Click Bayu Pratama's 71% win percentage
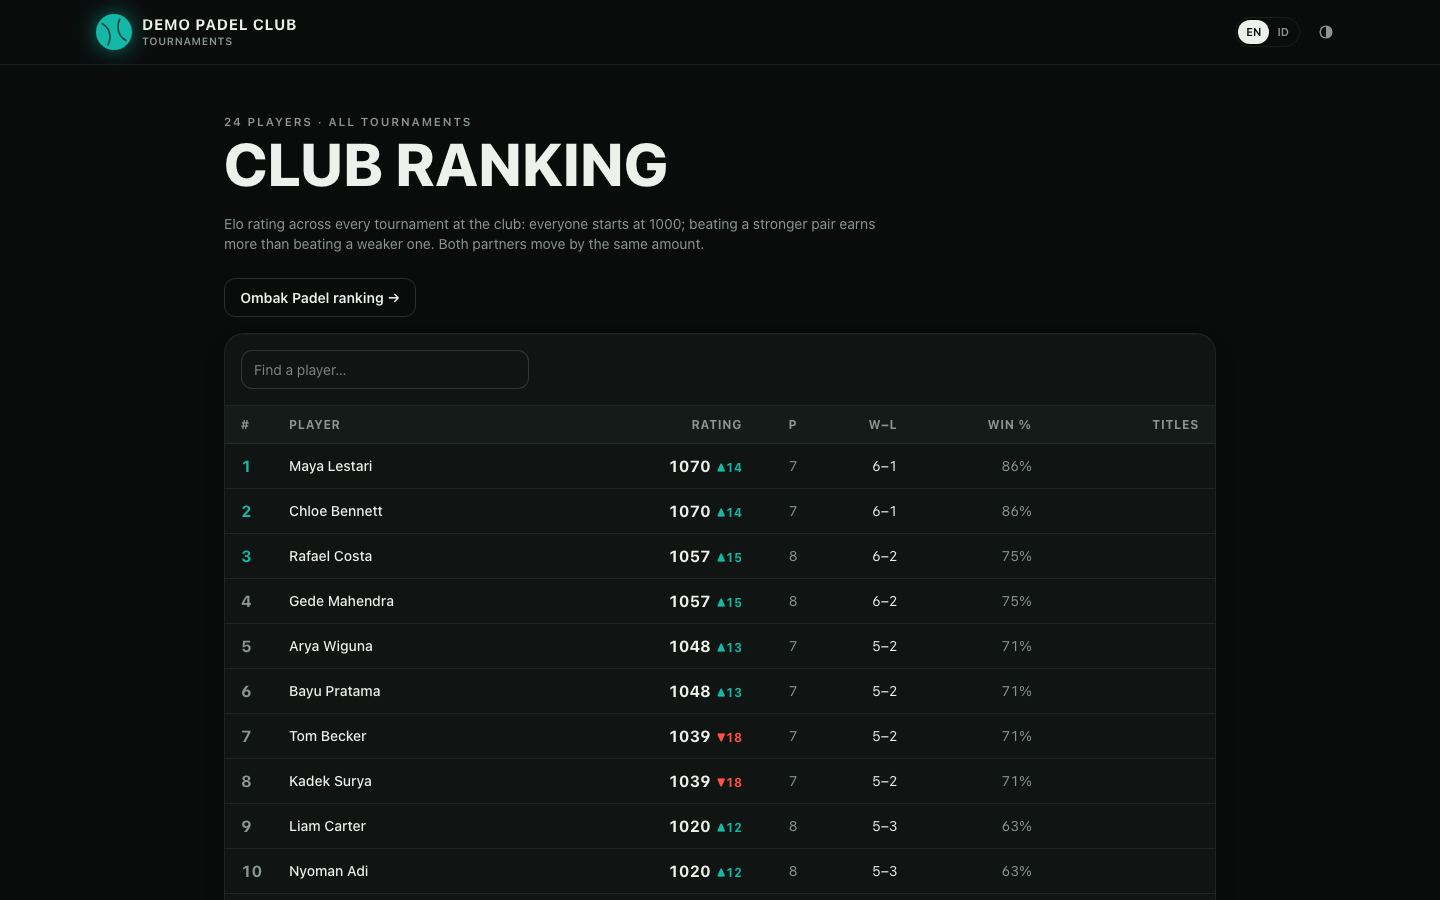The width and height of the screenshot is (1440, 900). click(x=1016, y=691)
